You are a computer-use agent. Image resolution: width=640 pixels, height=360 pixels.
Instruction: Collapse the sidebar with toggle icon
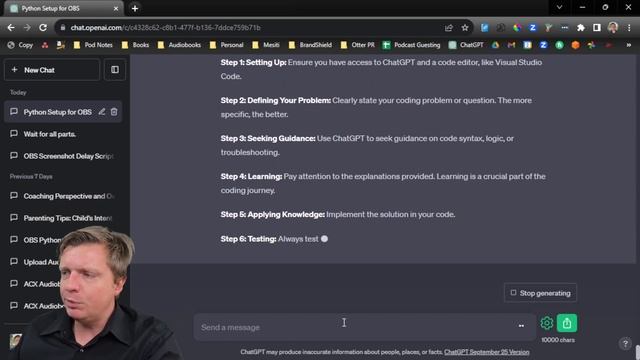pos(115,70)
